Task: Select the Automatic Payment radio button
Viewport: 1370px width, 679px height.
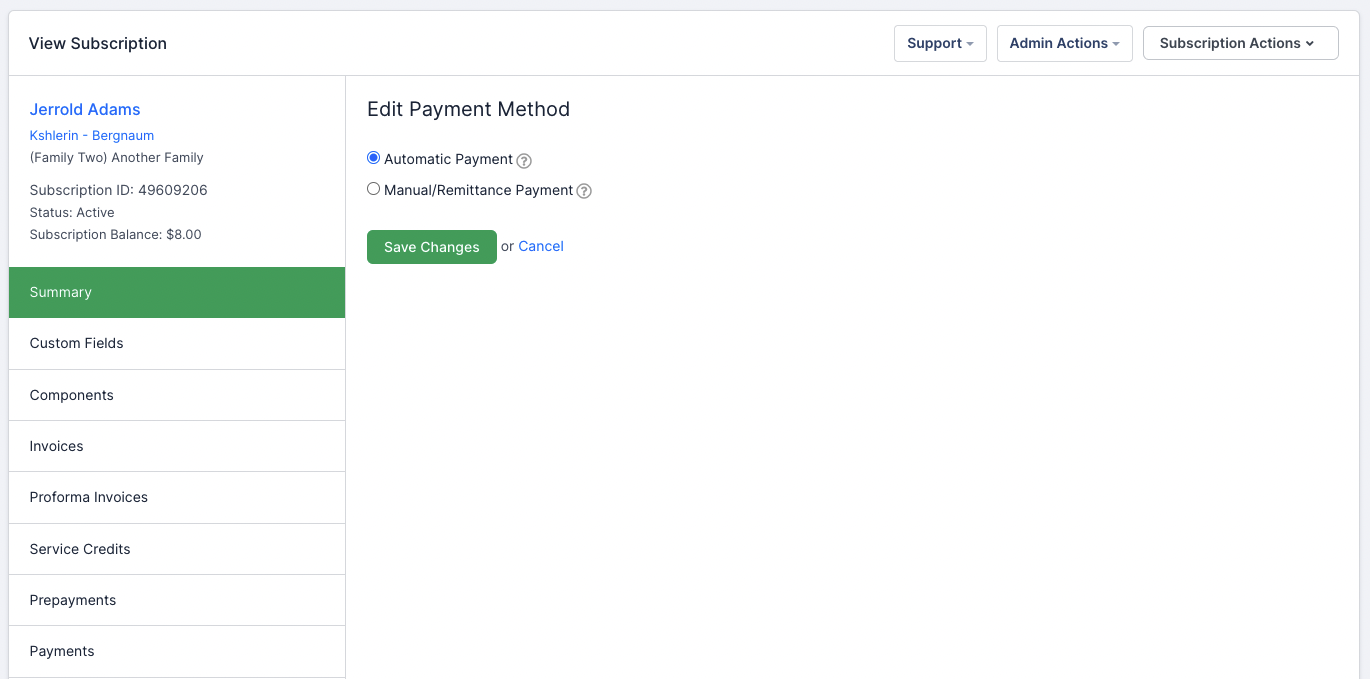Action: click(x=374, y=158)
